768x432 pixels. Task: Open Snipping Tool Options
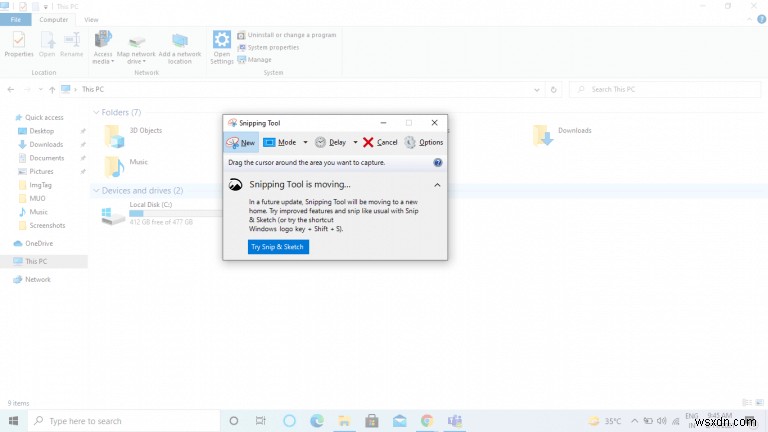424,143
